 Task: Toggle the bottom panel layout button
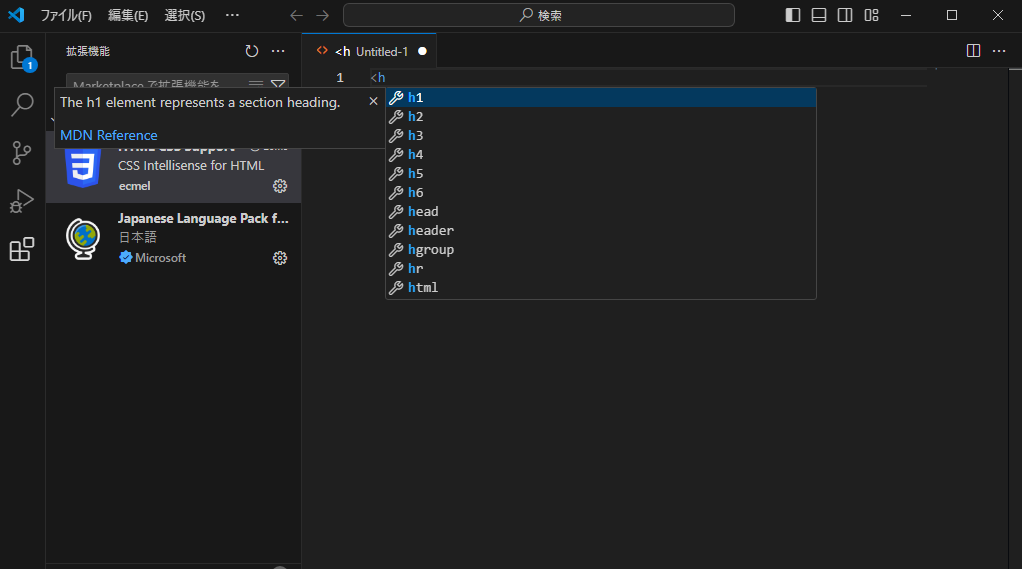pyautogui.click(x=819, y=15)
